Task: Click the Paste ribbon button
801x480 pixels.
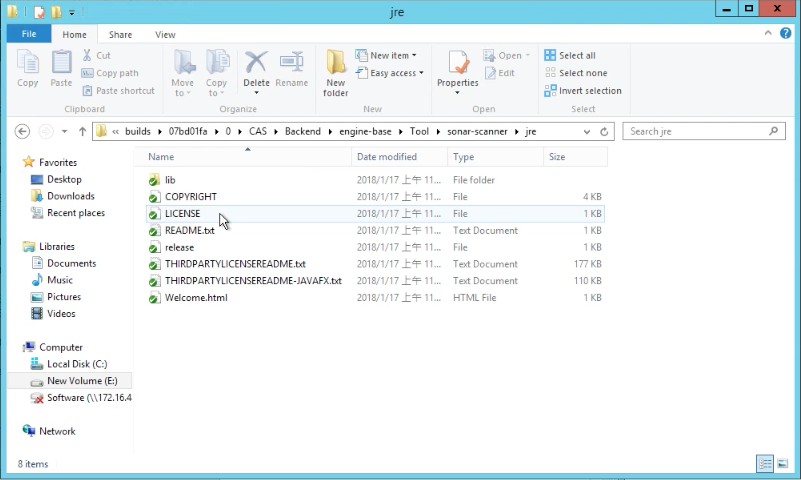Action: coord(61,69)
